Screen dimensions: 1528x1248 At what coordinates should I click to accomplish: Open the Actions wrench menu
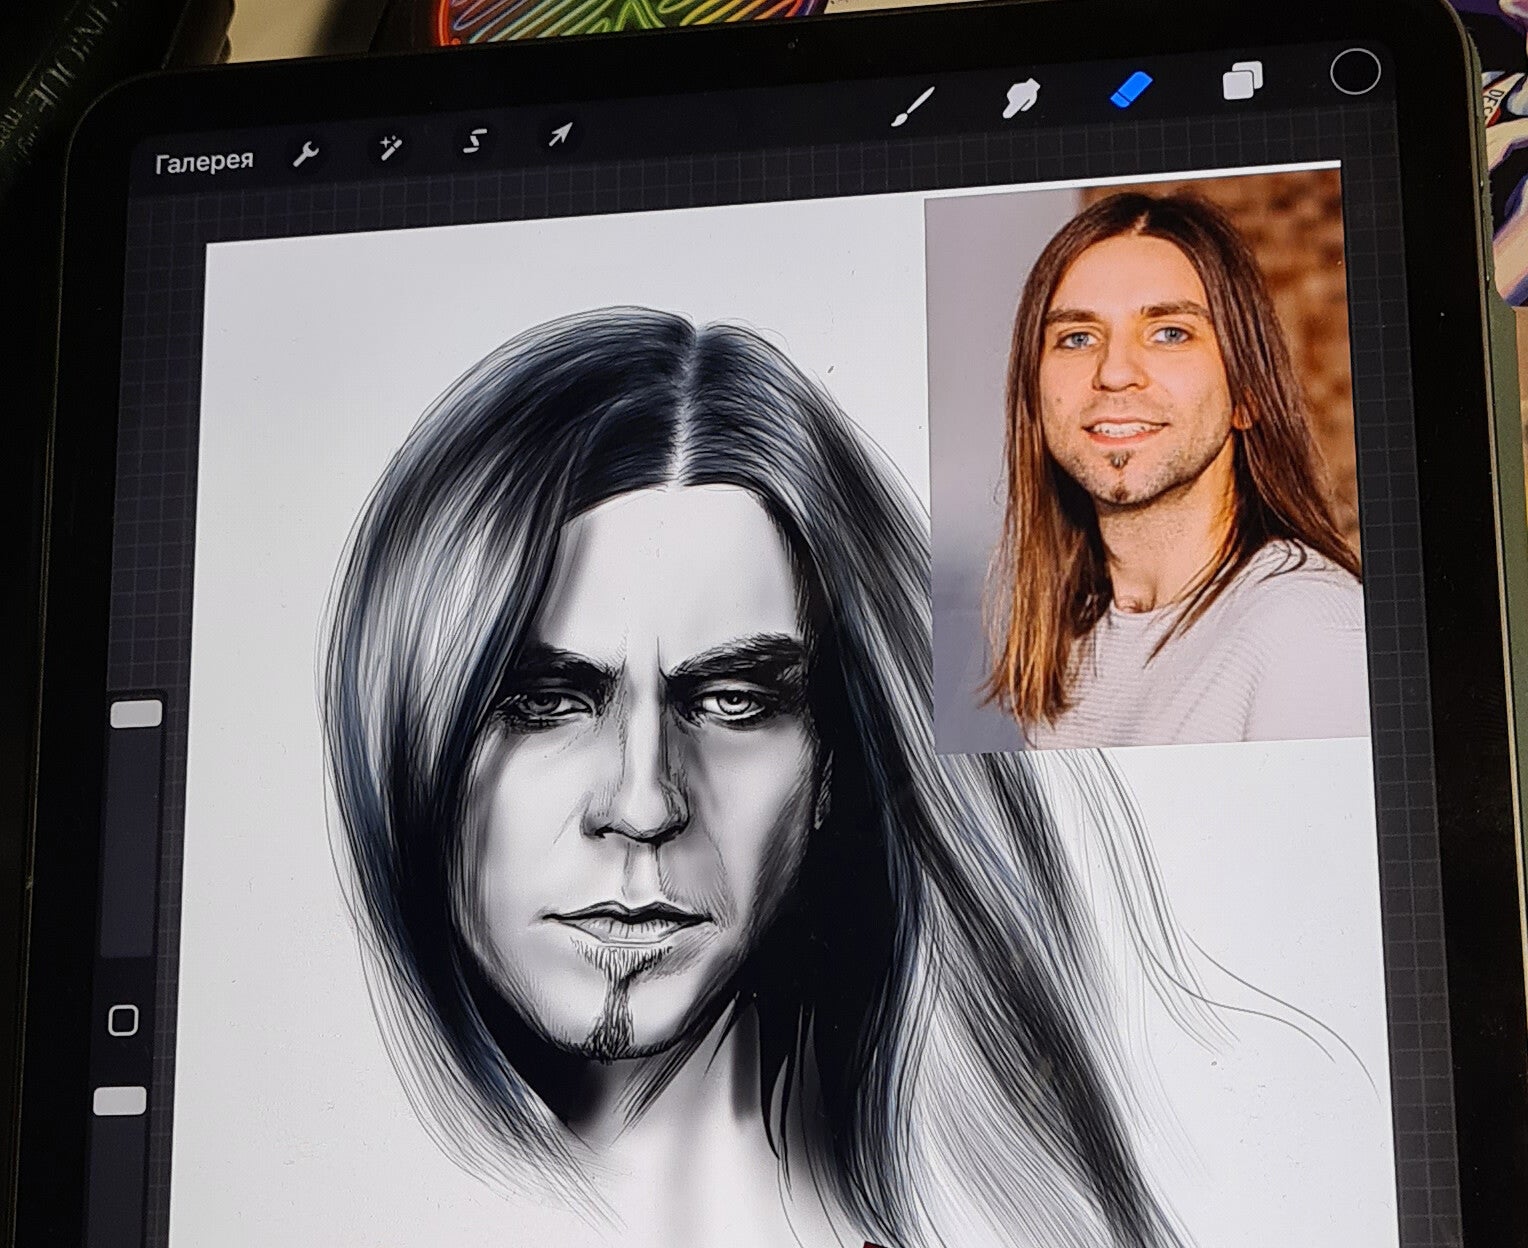pyautogui.click(x=305, y=154)
